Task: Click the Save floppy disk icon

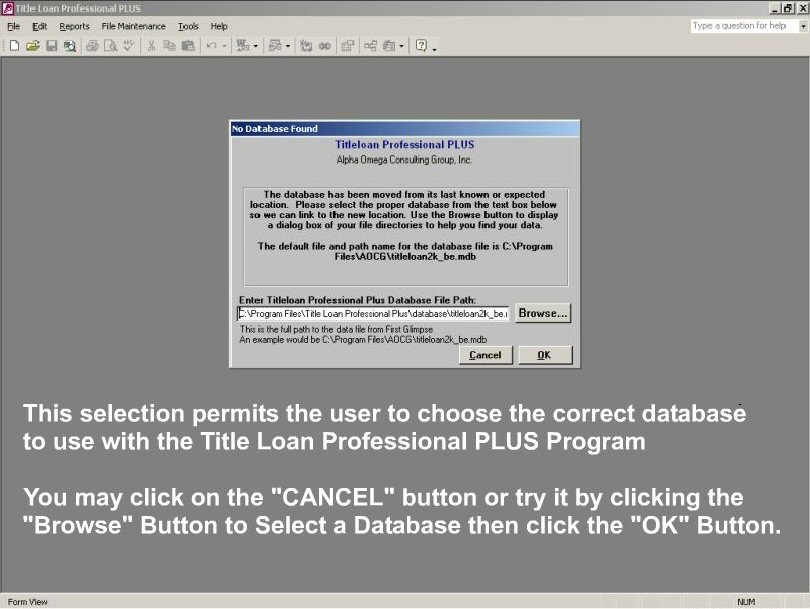Action: click(52, 46)
